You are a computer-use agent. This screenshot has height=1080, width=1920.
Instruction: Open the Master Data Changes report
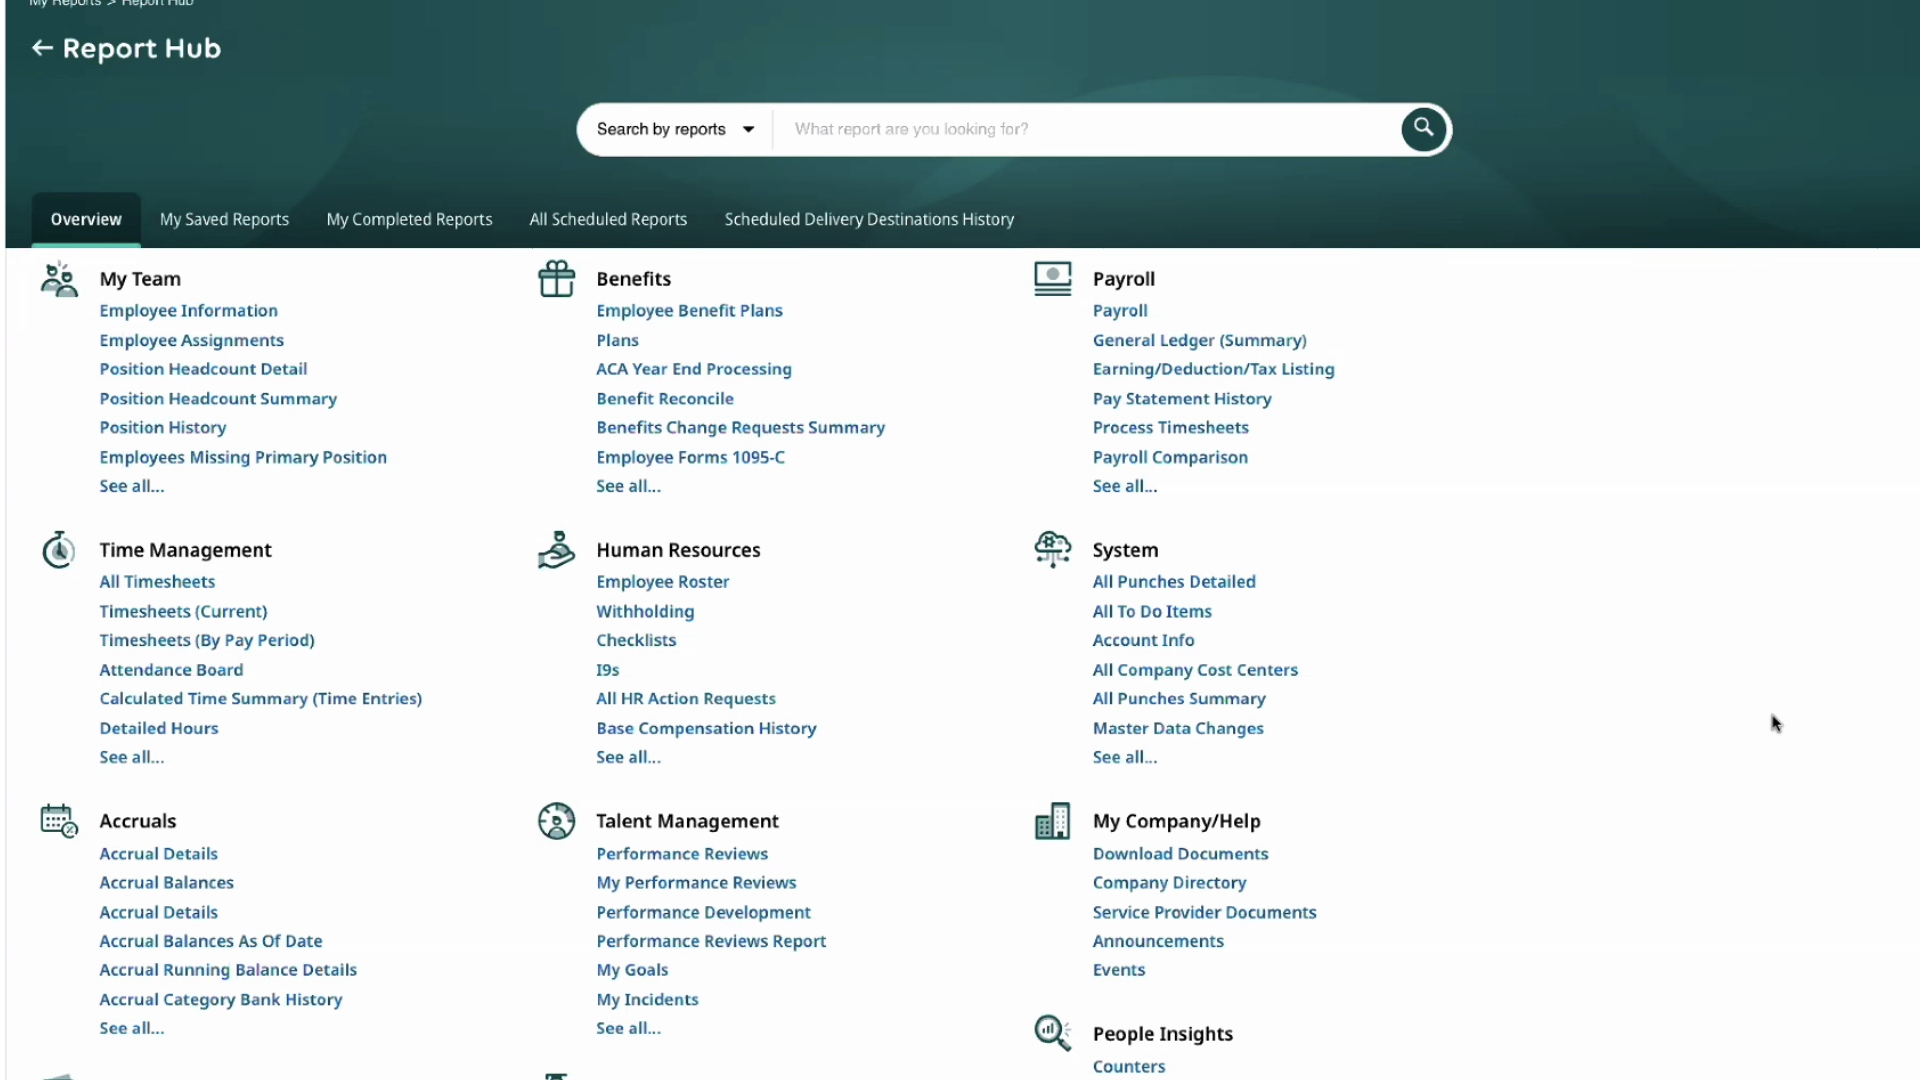click(1178, 728)
